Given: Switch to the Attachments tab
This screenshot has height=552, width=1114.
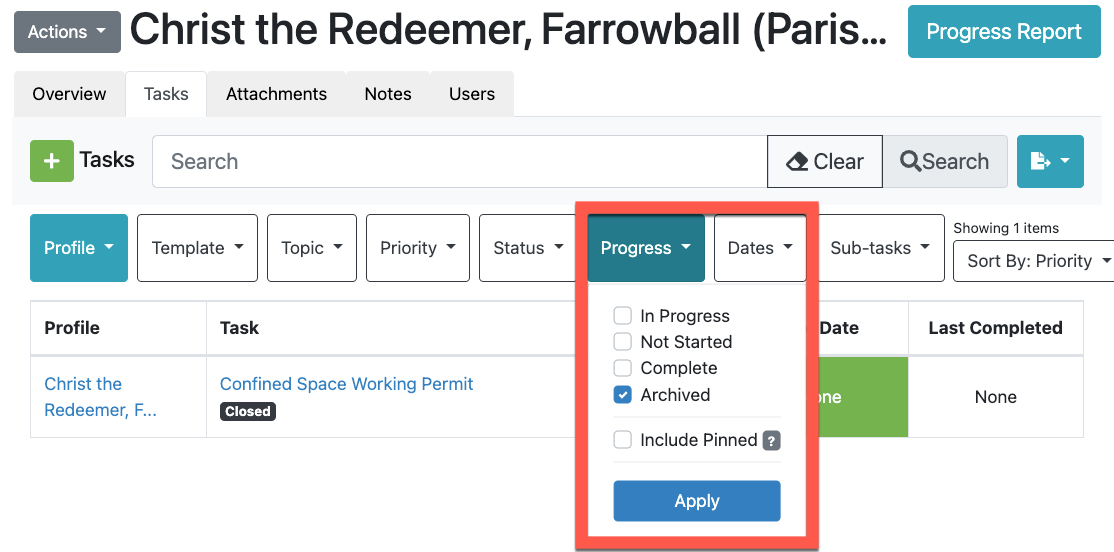Looking at the screenshot, I should pyautogui.click(x=276, y=94).
